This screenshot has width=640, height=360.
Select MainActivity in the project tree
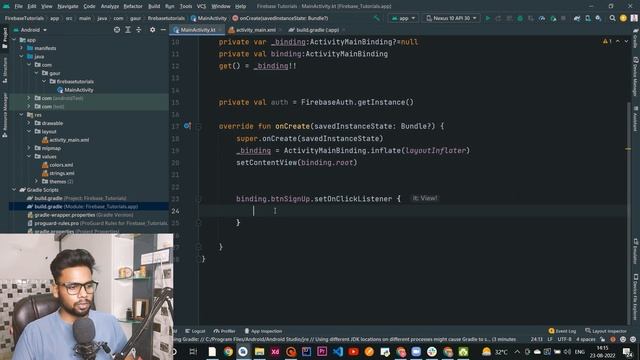coord(76,90)
